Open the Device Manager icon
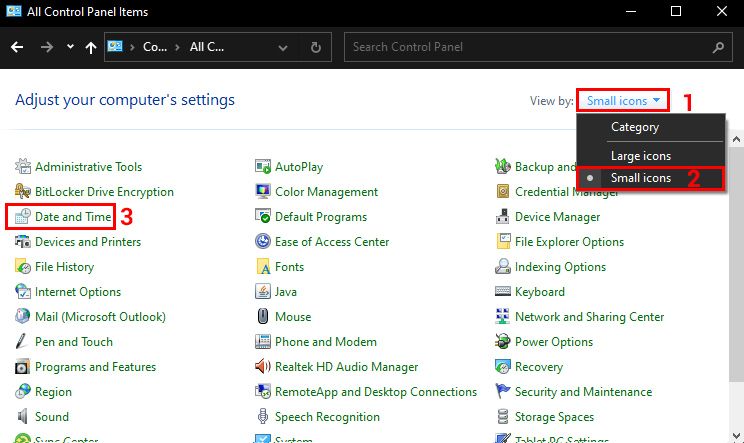 [502, 217]
